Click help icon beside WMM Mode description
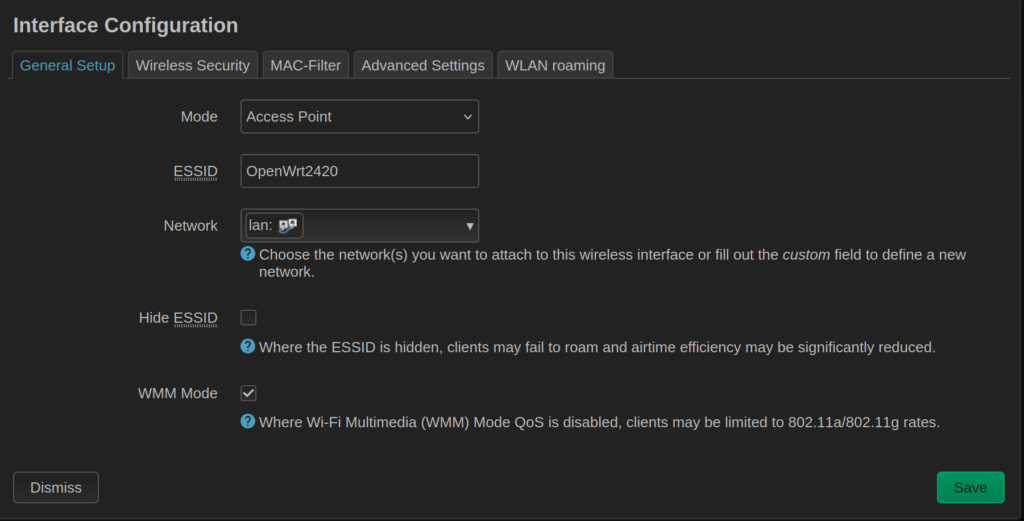Screen dimensions: 1024x521 [248, 421]
